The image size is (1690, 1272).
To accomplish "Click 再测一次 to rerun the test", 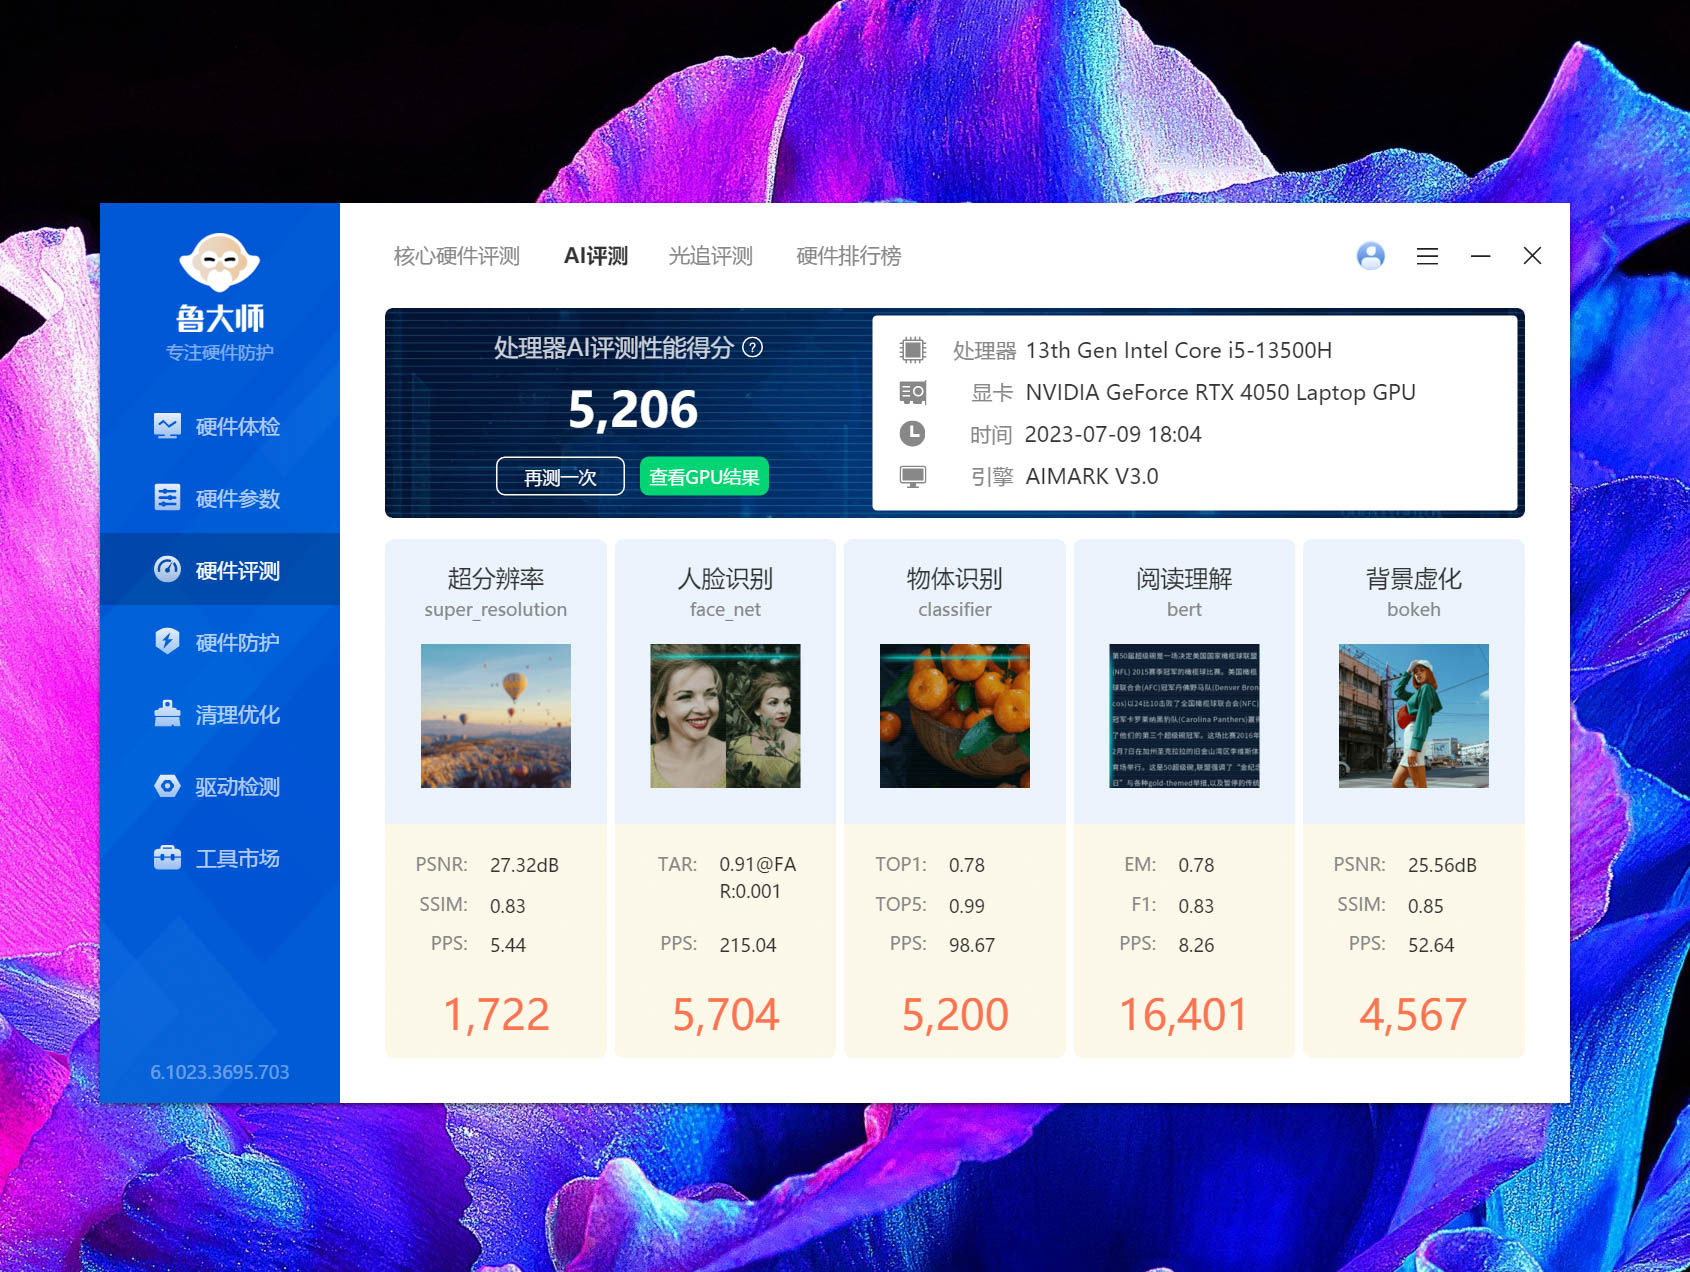I will [560, 476].
